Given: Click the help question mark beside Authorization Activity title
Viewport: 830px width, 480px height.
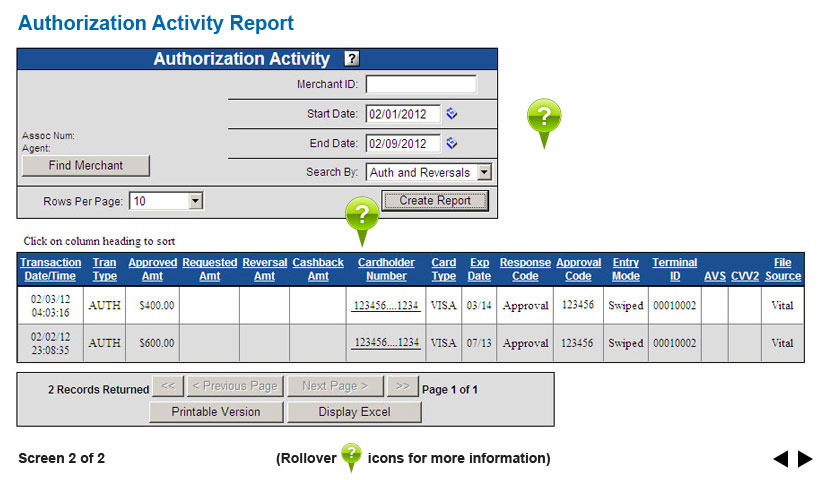Looking at the screenshot, I should pos(351,59).
